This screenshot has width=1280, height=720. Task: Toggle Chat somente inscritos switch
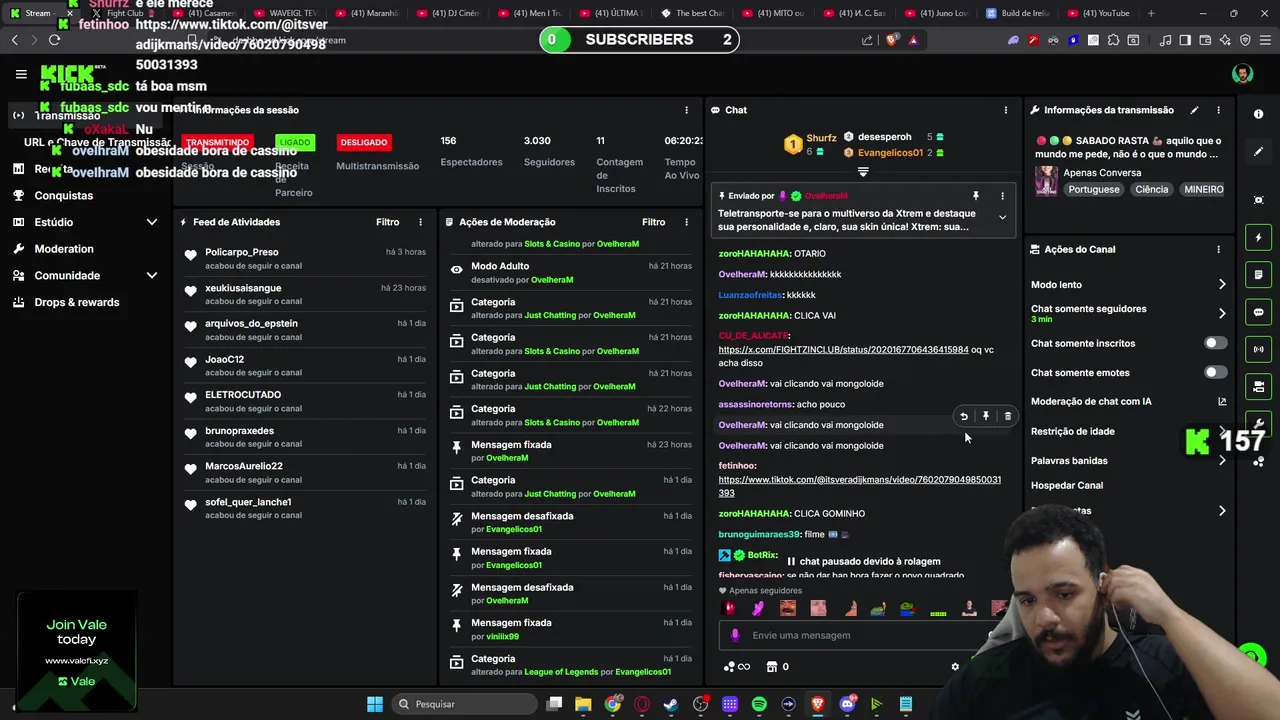tap(1215, 343)
